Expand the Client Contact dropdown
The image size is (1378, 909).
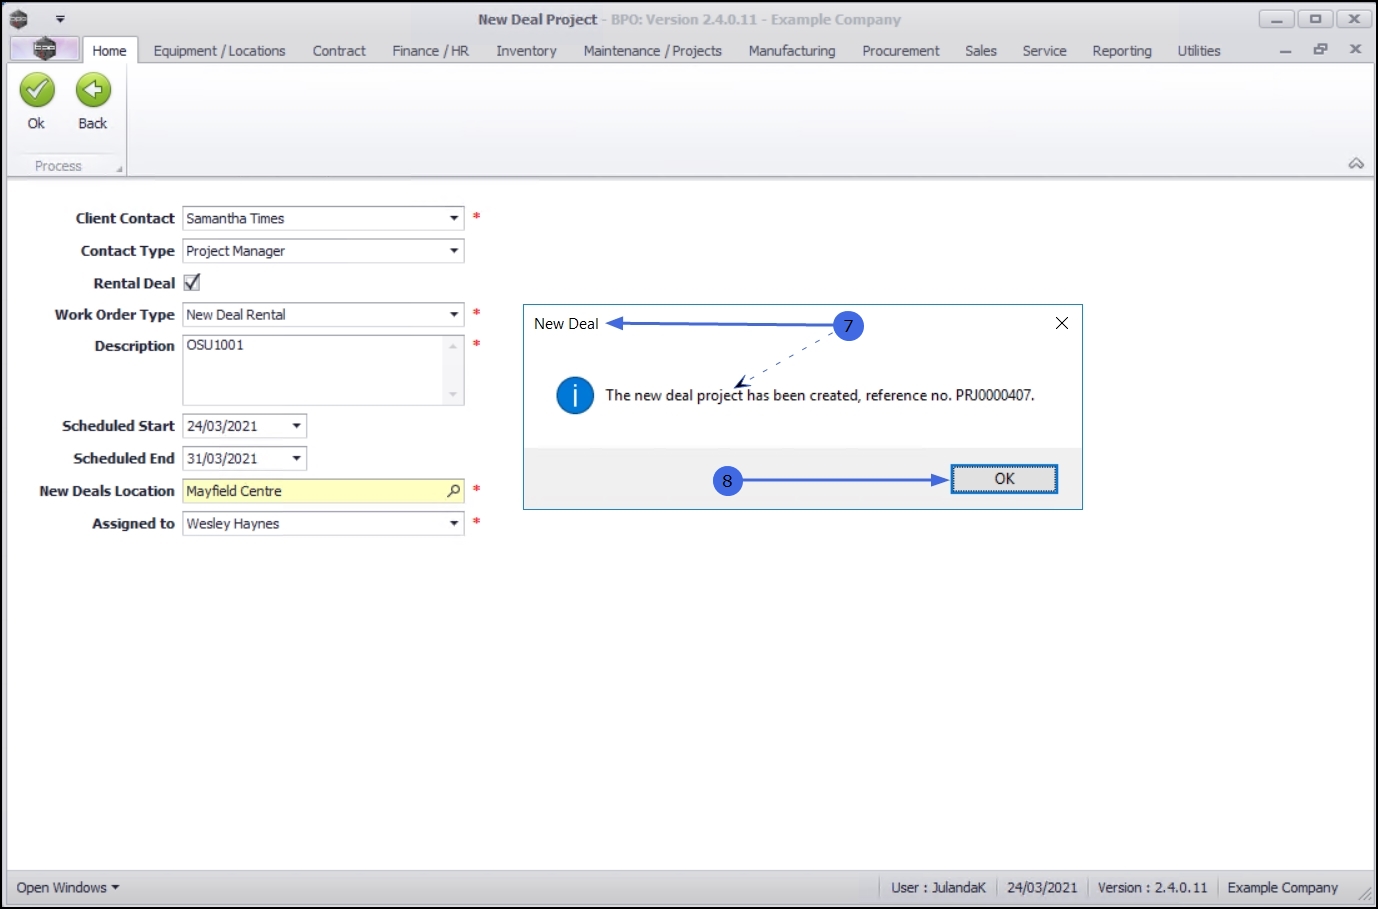tap(454, 218)
